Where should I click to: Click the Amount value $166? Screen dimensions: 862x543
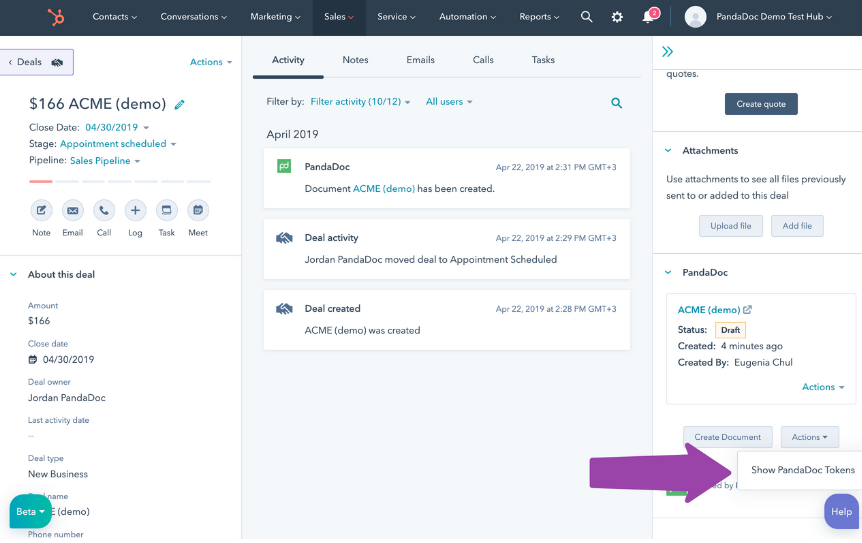pyautogui.click(x=39, y=321)
